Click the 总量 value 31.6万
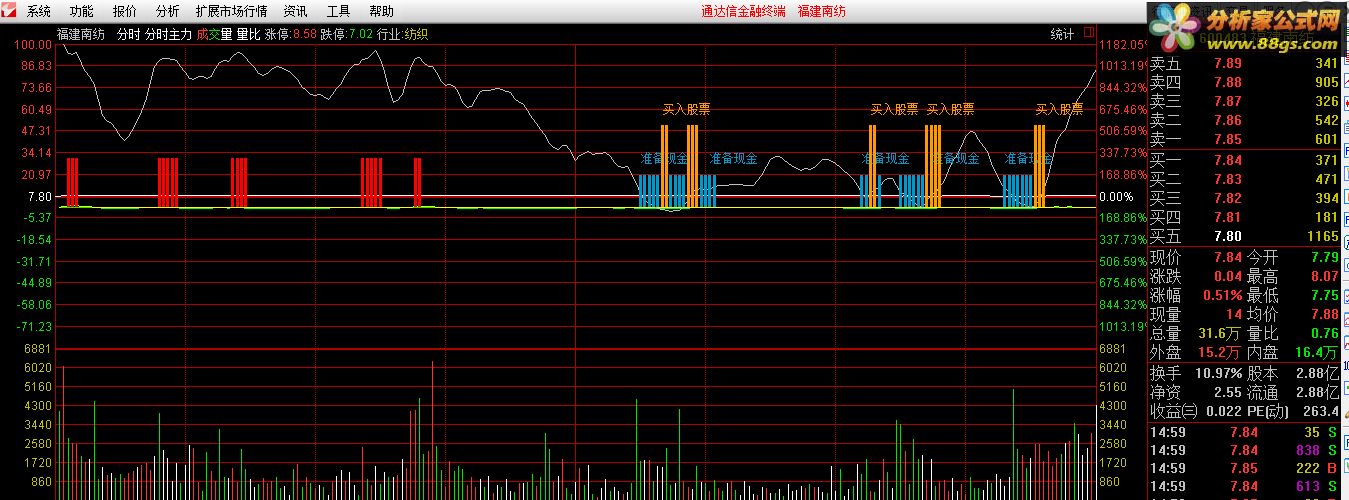The width and height of the screenshot is (1349, 500). click(x=1219, y=334)
